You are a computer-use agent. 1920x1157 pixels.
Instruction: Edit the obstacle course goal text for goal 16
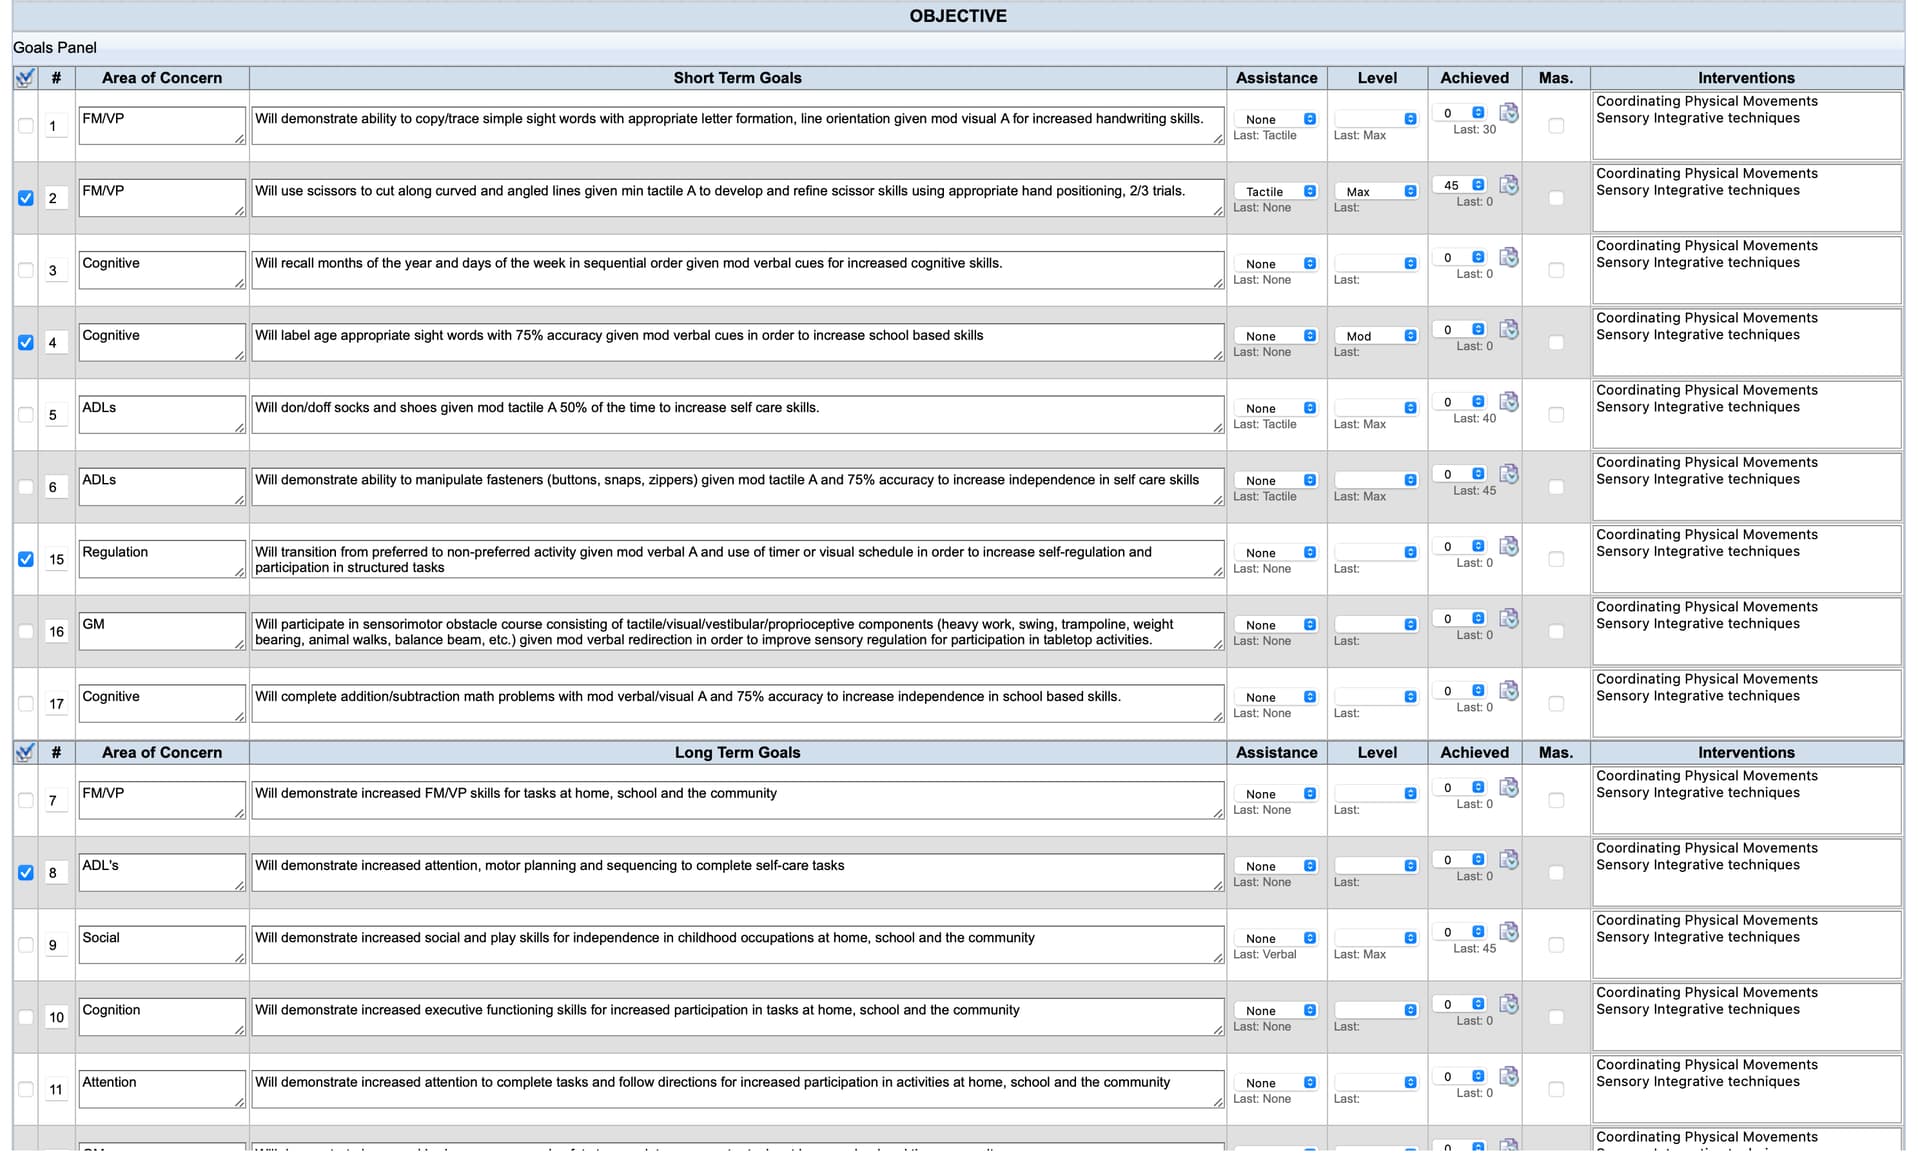tap(738, 631)
